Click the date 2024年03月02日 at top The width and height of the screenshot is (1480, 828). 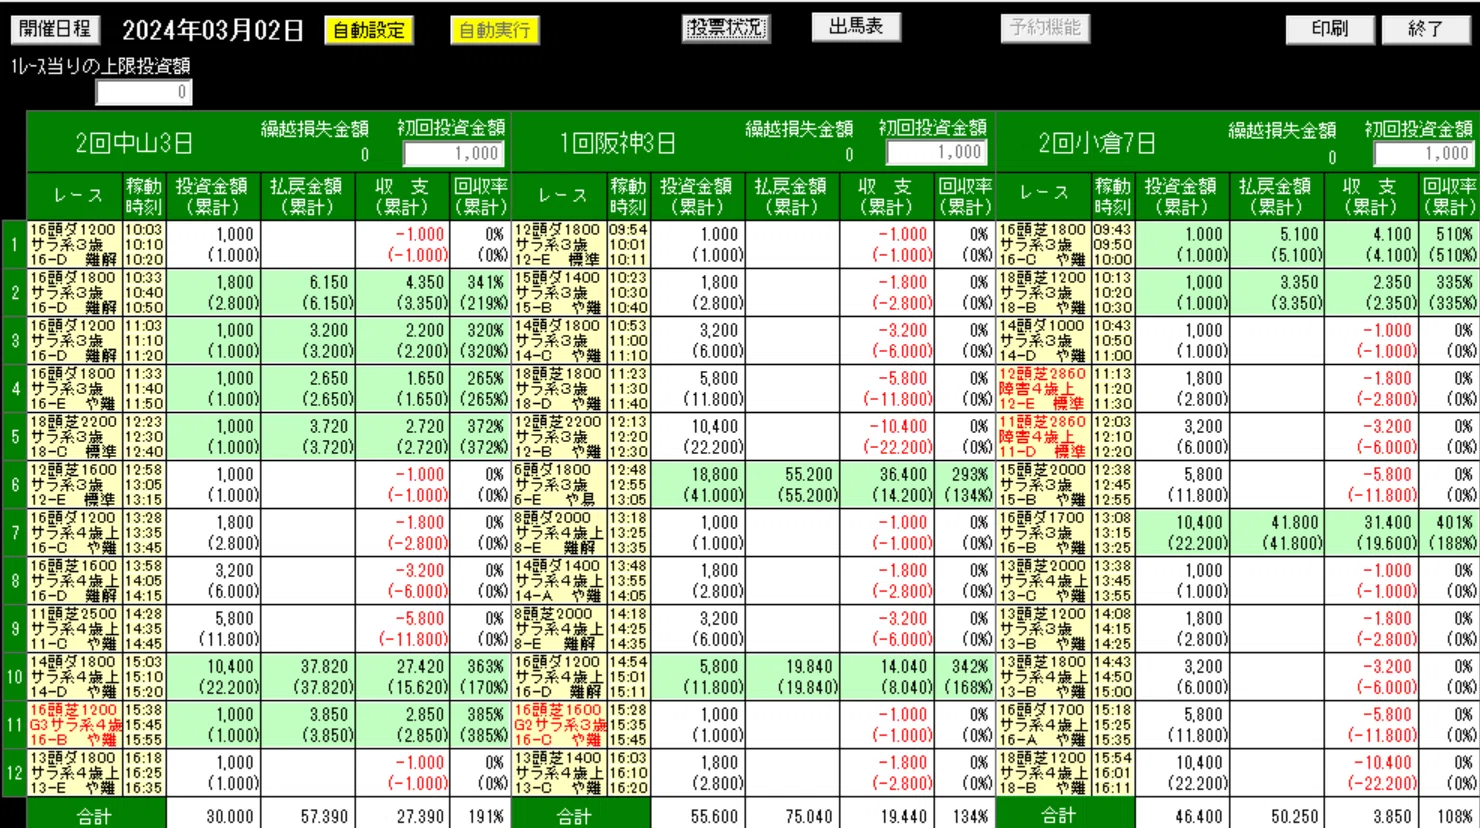point(213,30)
